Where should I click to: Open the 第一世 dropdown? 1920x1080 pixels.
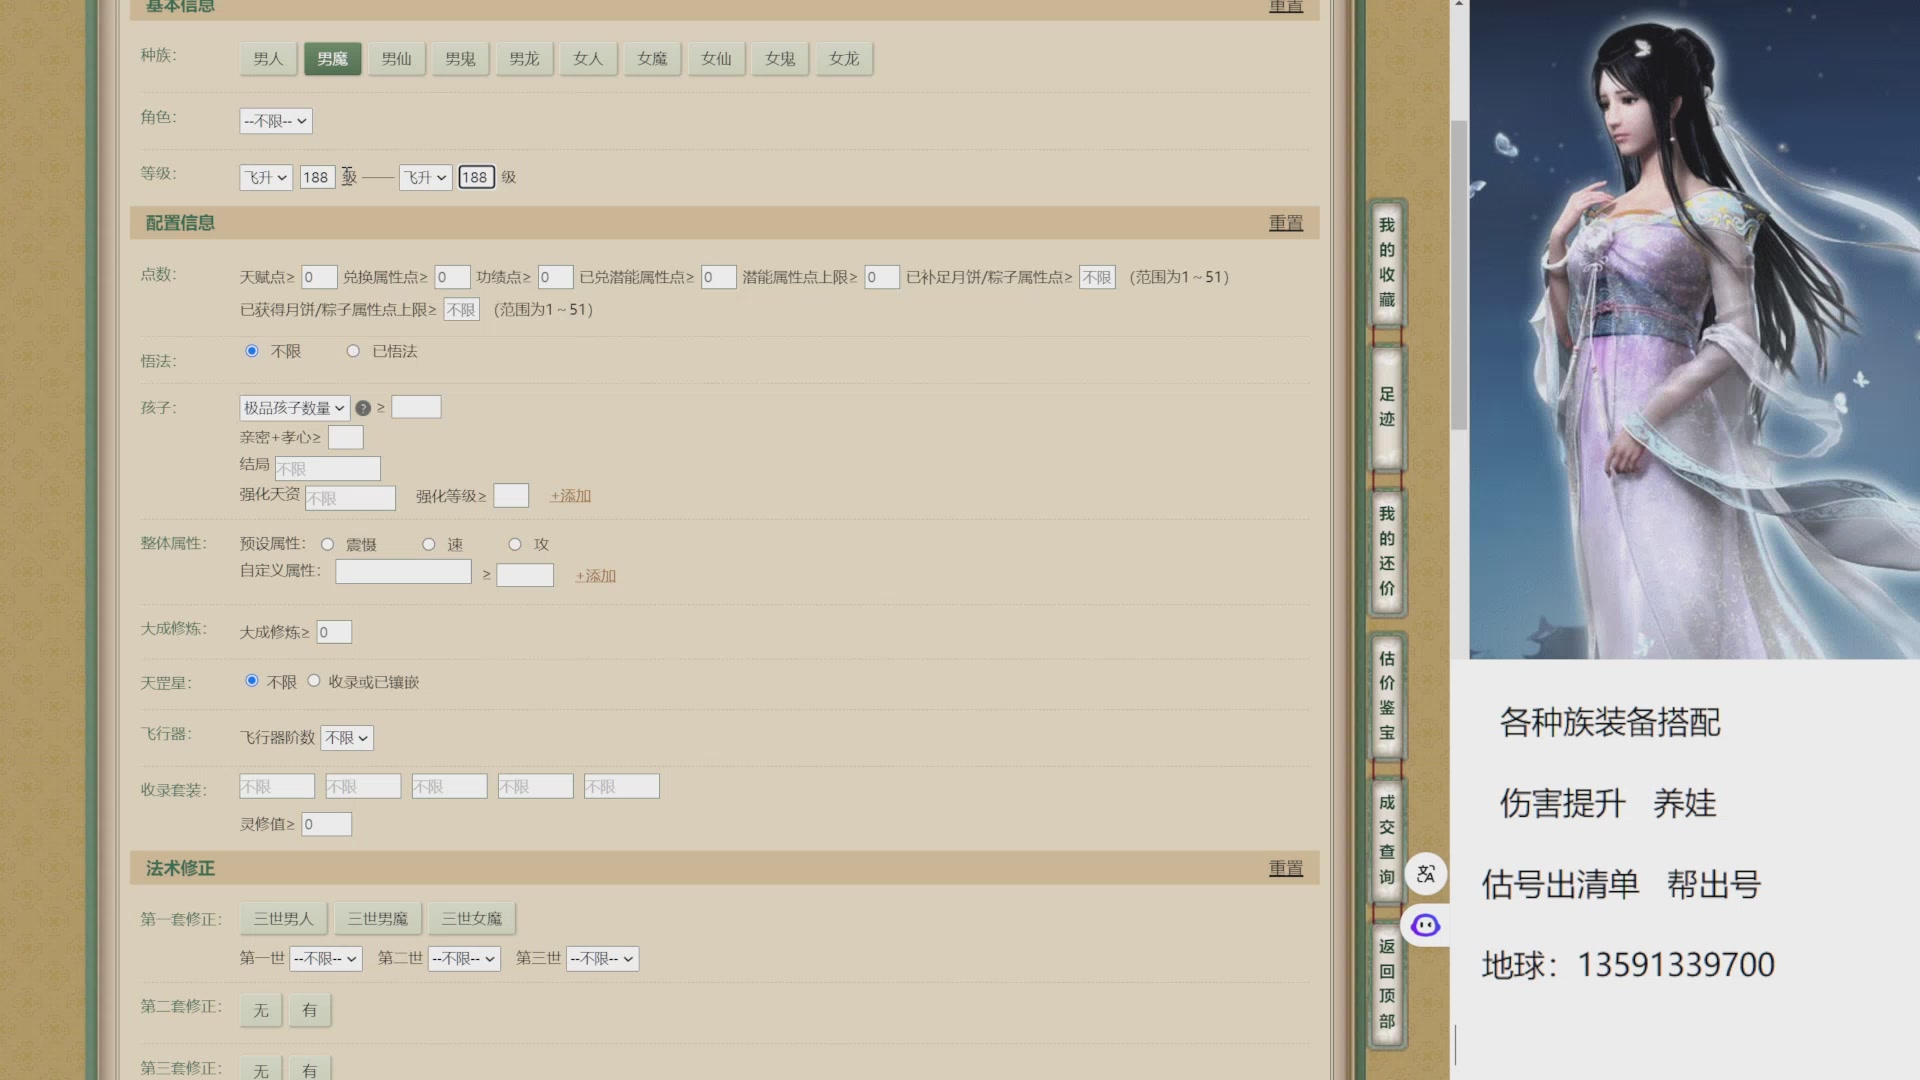[x=326, y=958]
